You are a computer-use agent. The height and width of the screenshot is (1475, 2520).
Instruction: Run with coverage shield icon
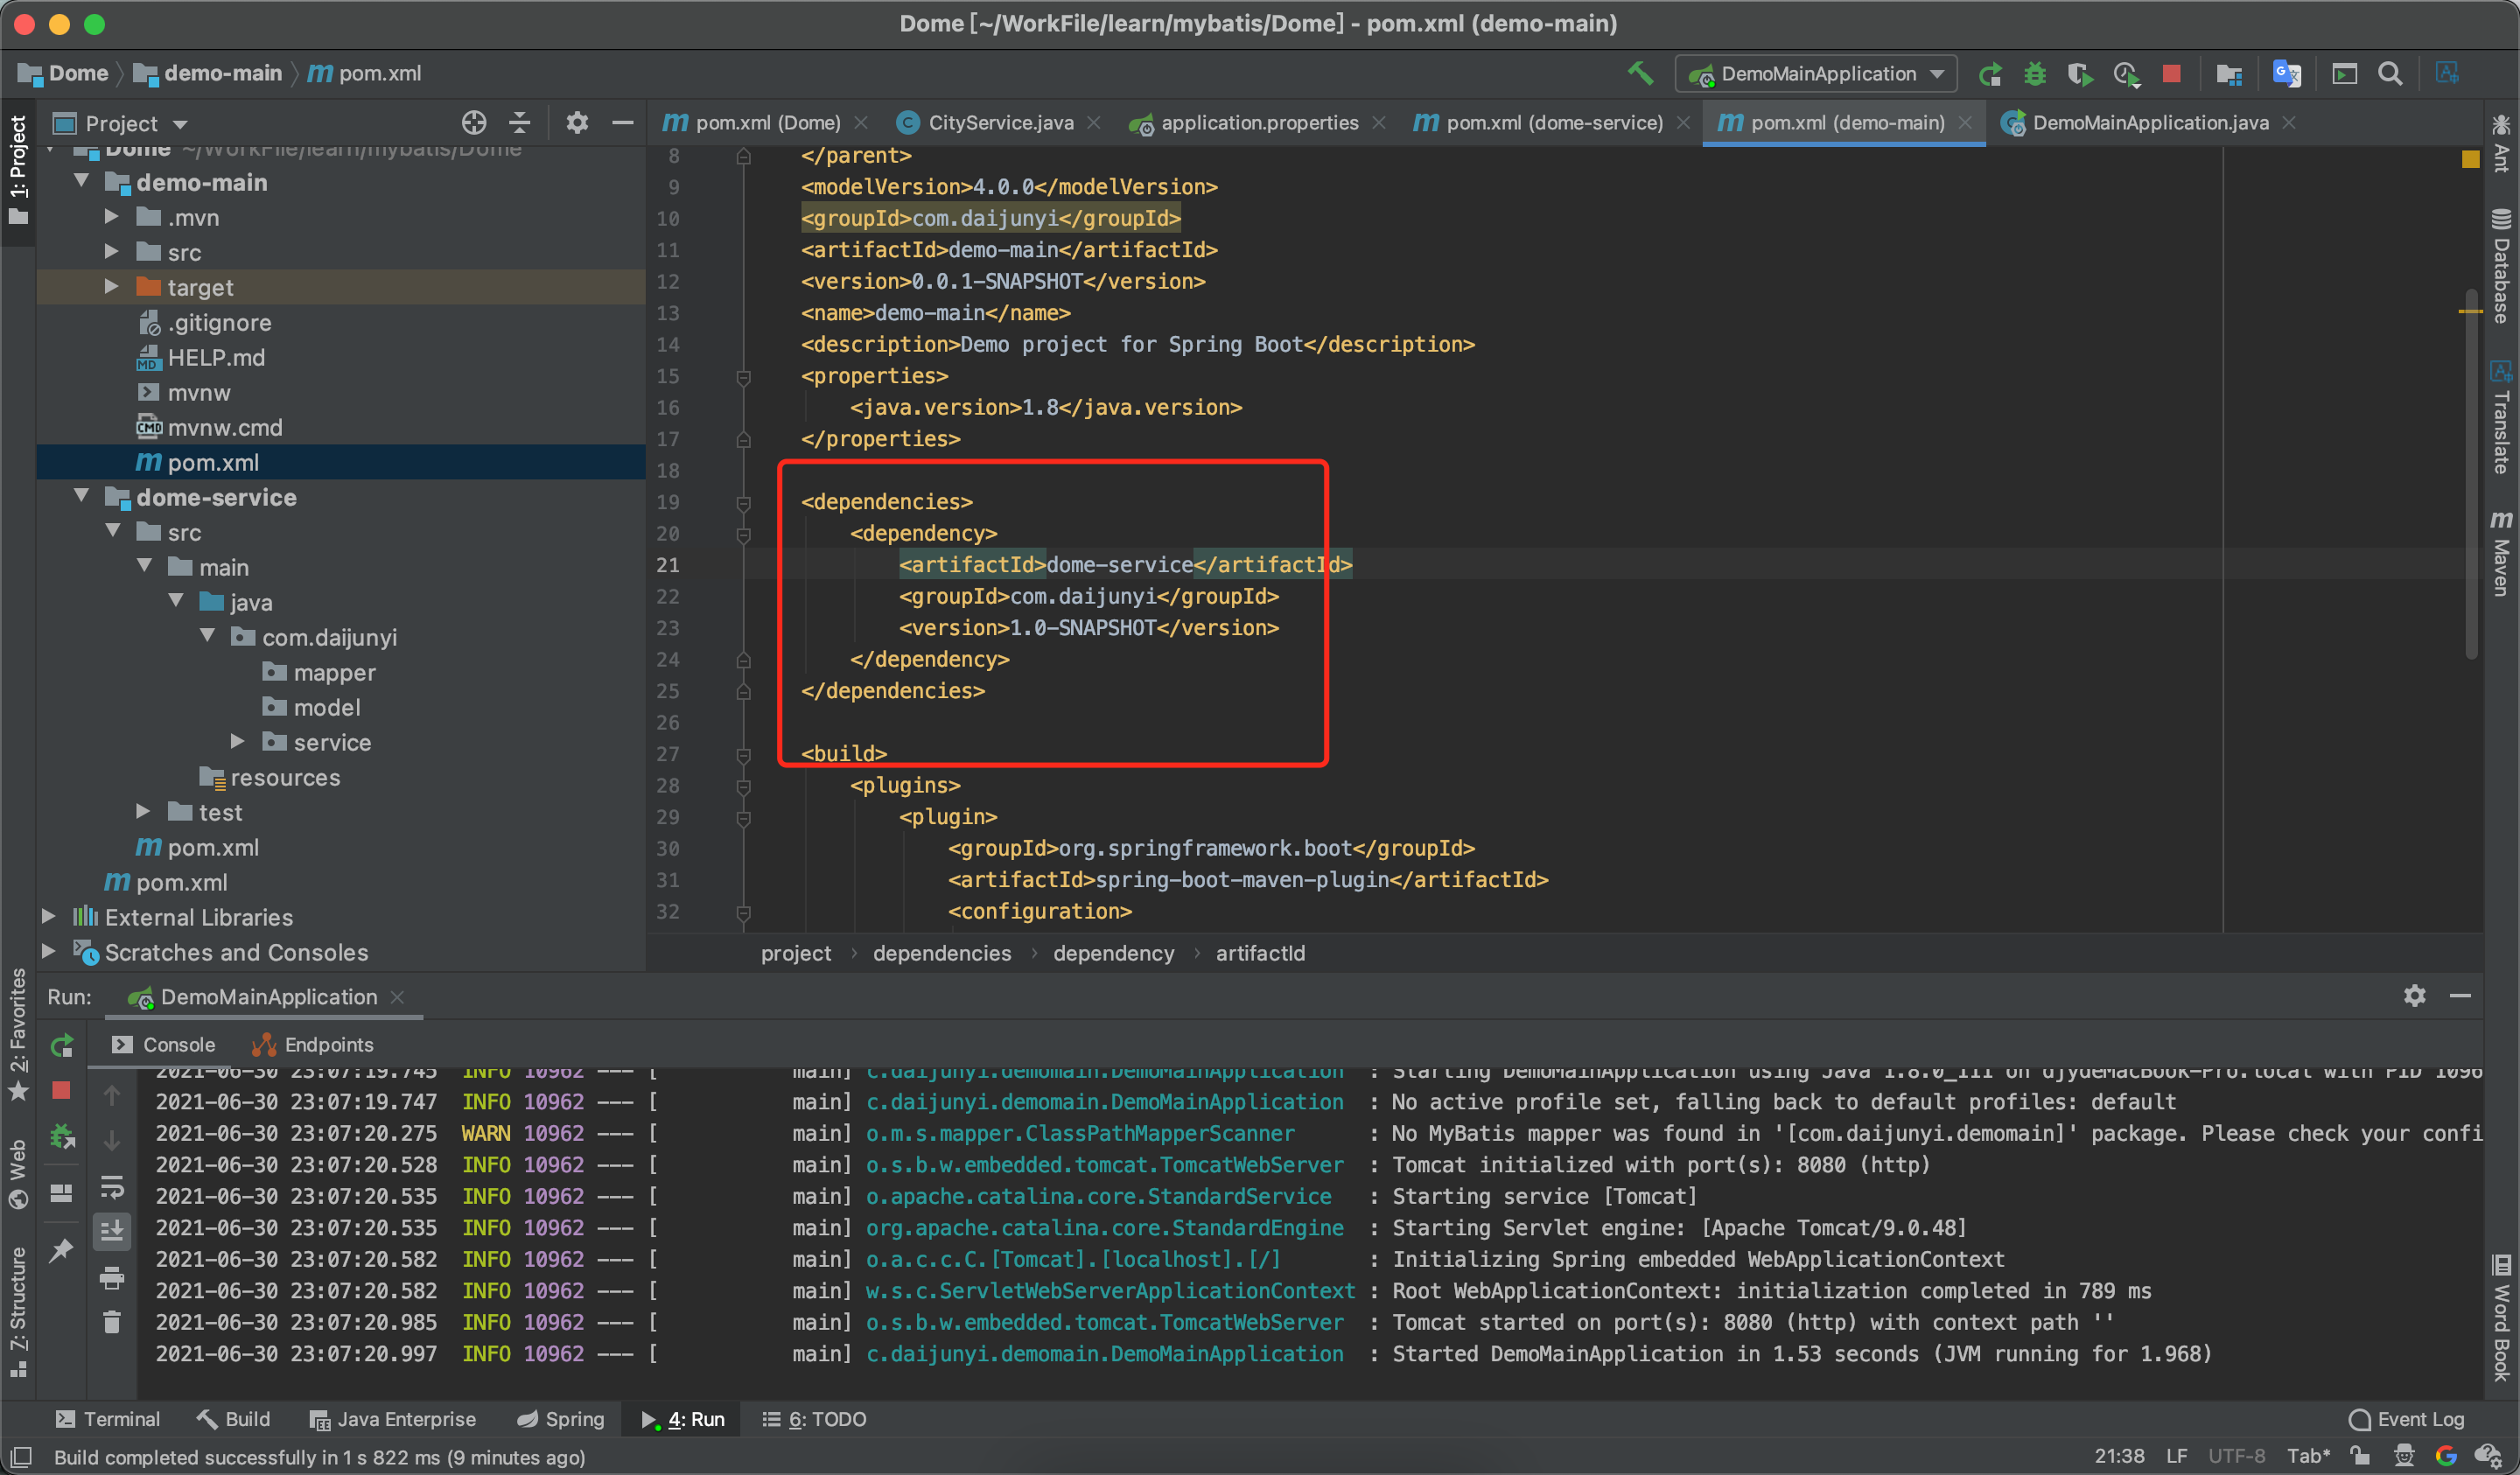click(x=2080, y=74)
